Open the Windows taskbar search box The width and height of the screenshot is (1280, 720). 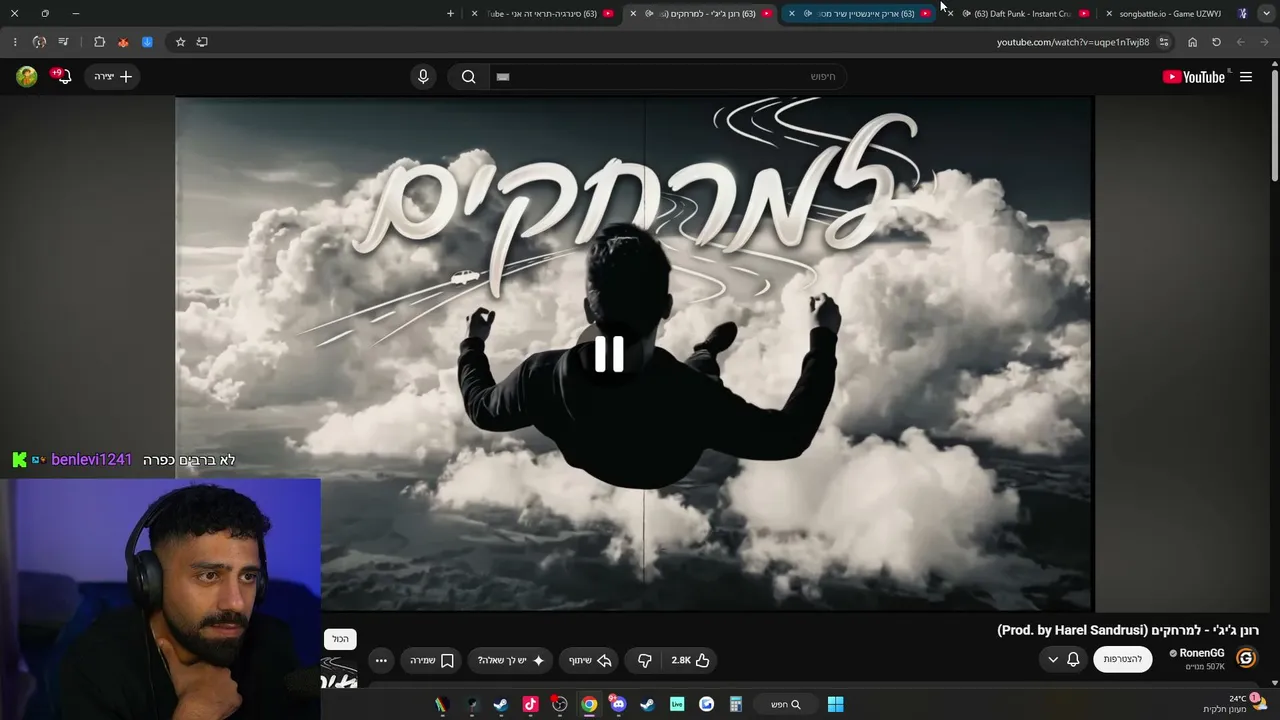click(786, 704)
